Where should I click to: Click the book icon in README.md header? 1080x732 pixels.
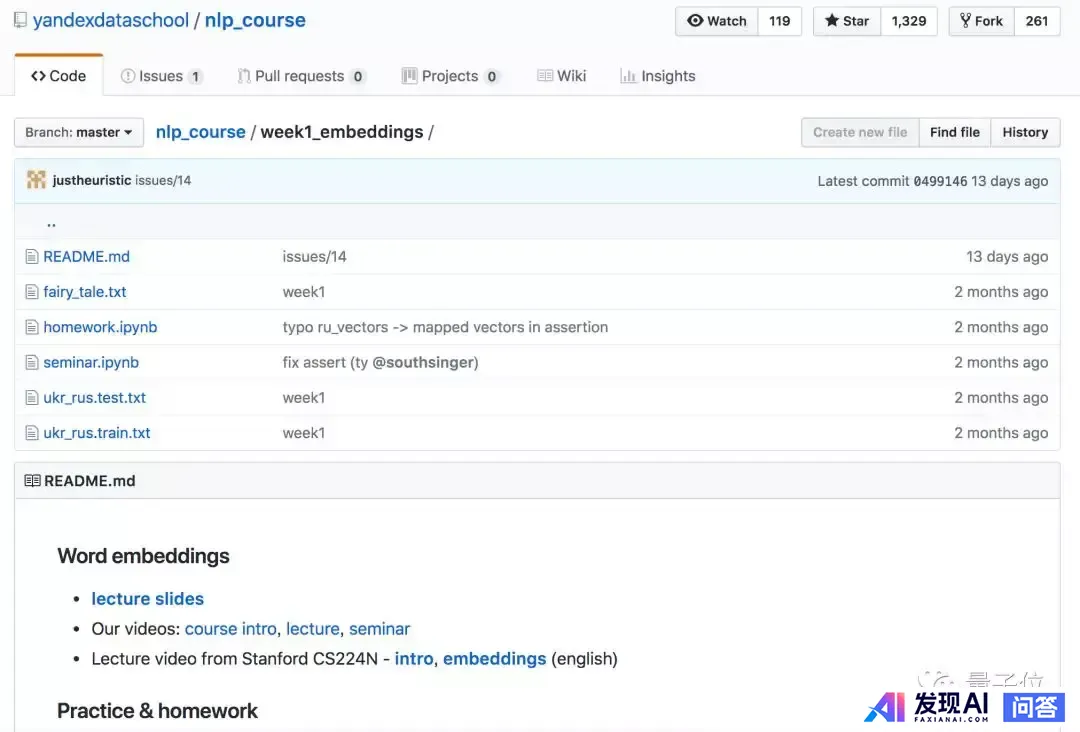(x=32, y=481)
